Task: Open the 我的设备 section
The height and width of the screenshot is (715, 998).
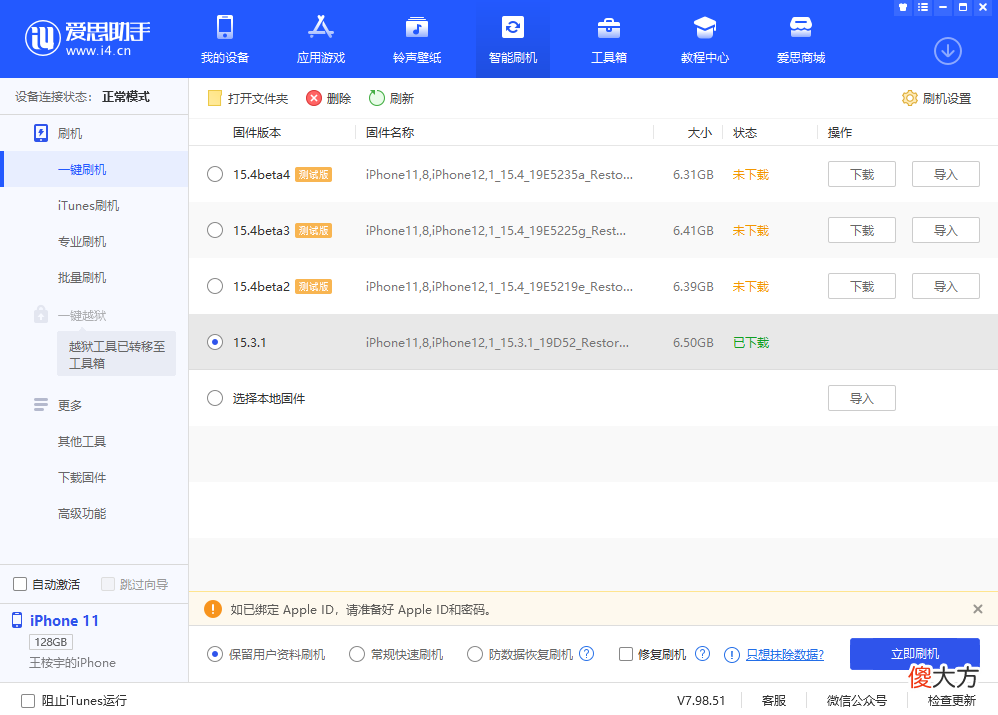Action: tap(225, 39)
